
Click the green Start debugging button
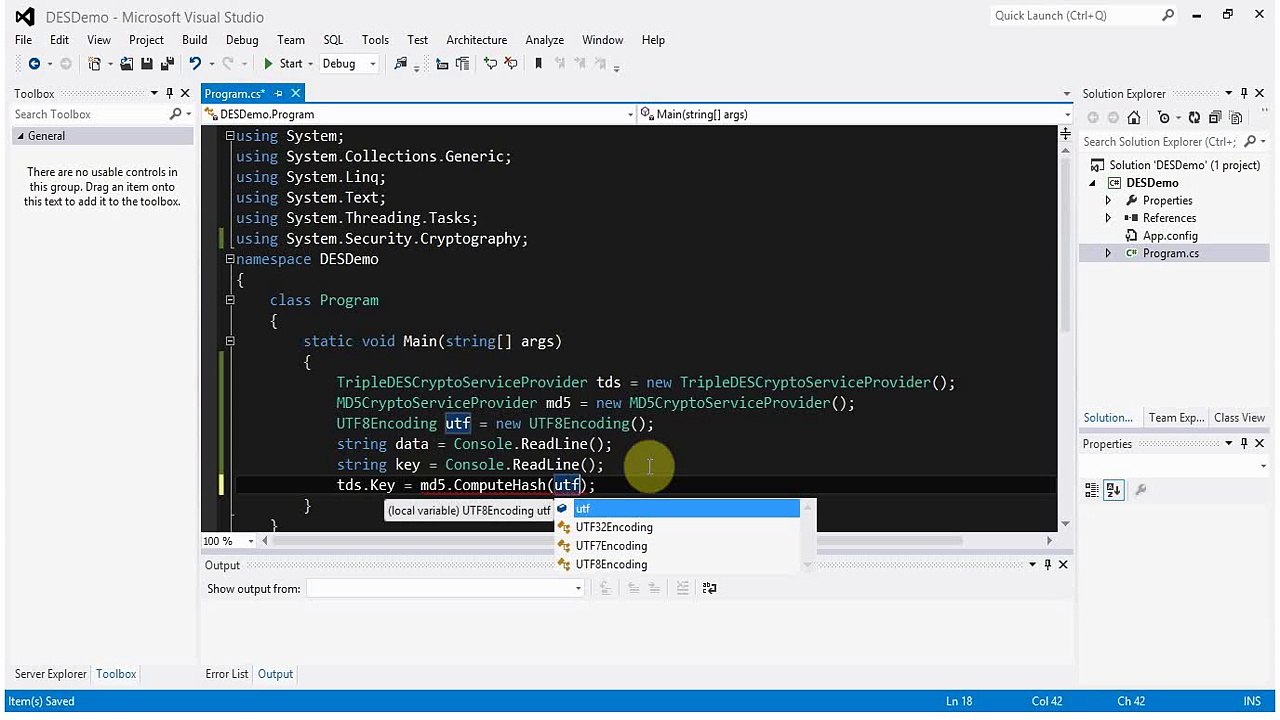click(x=283, y=64)
